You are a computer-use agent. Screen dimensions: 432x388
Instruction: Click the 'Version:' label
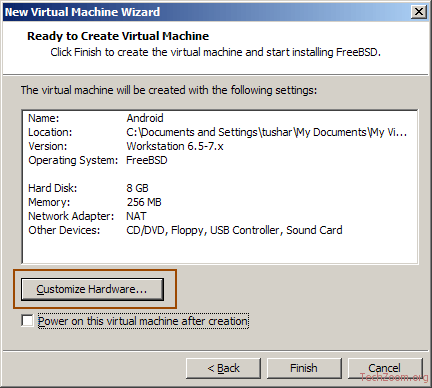(x=48, y=146)
